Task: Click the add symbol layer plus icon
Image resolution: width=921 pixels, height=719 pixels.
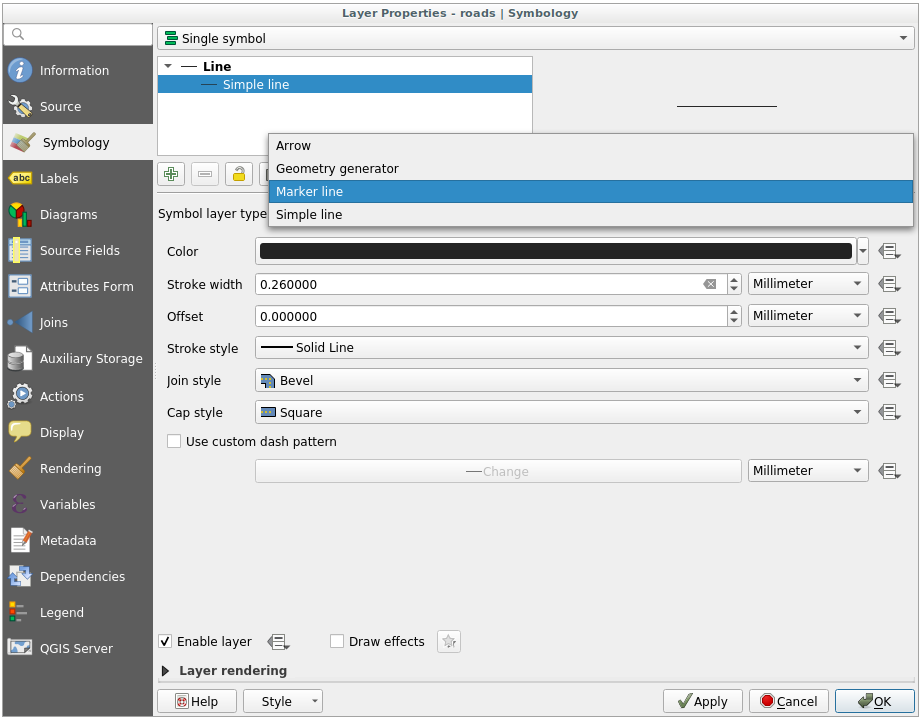Action: (171, 174)
